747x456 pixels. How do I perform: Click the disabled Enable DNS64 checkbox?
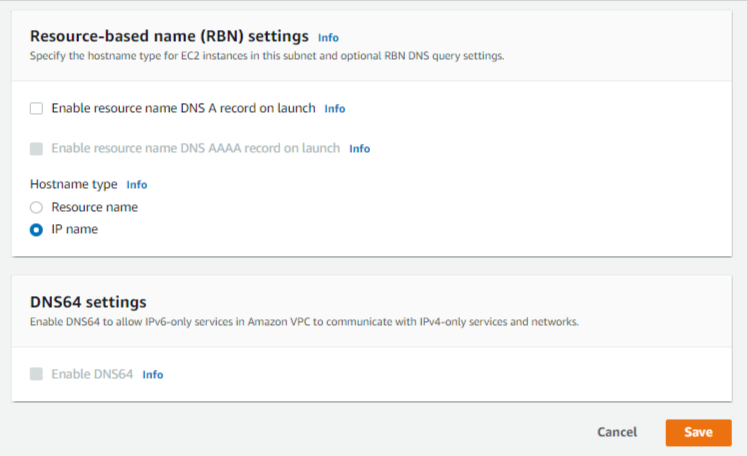pyautogui.click(x=36, y=374)
